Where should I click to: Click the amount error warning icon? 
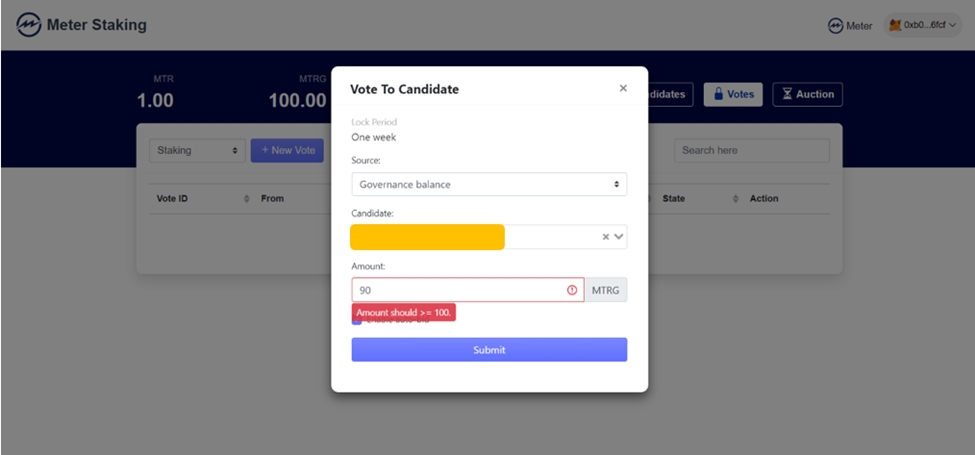pyautogui.click(x=572, y=290)
